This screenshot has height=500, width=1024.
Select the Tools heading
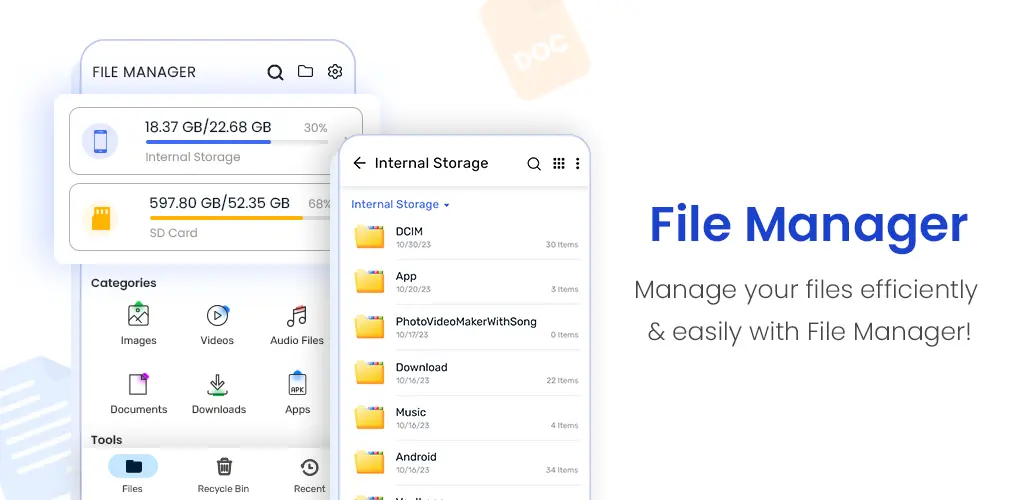106,440
